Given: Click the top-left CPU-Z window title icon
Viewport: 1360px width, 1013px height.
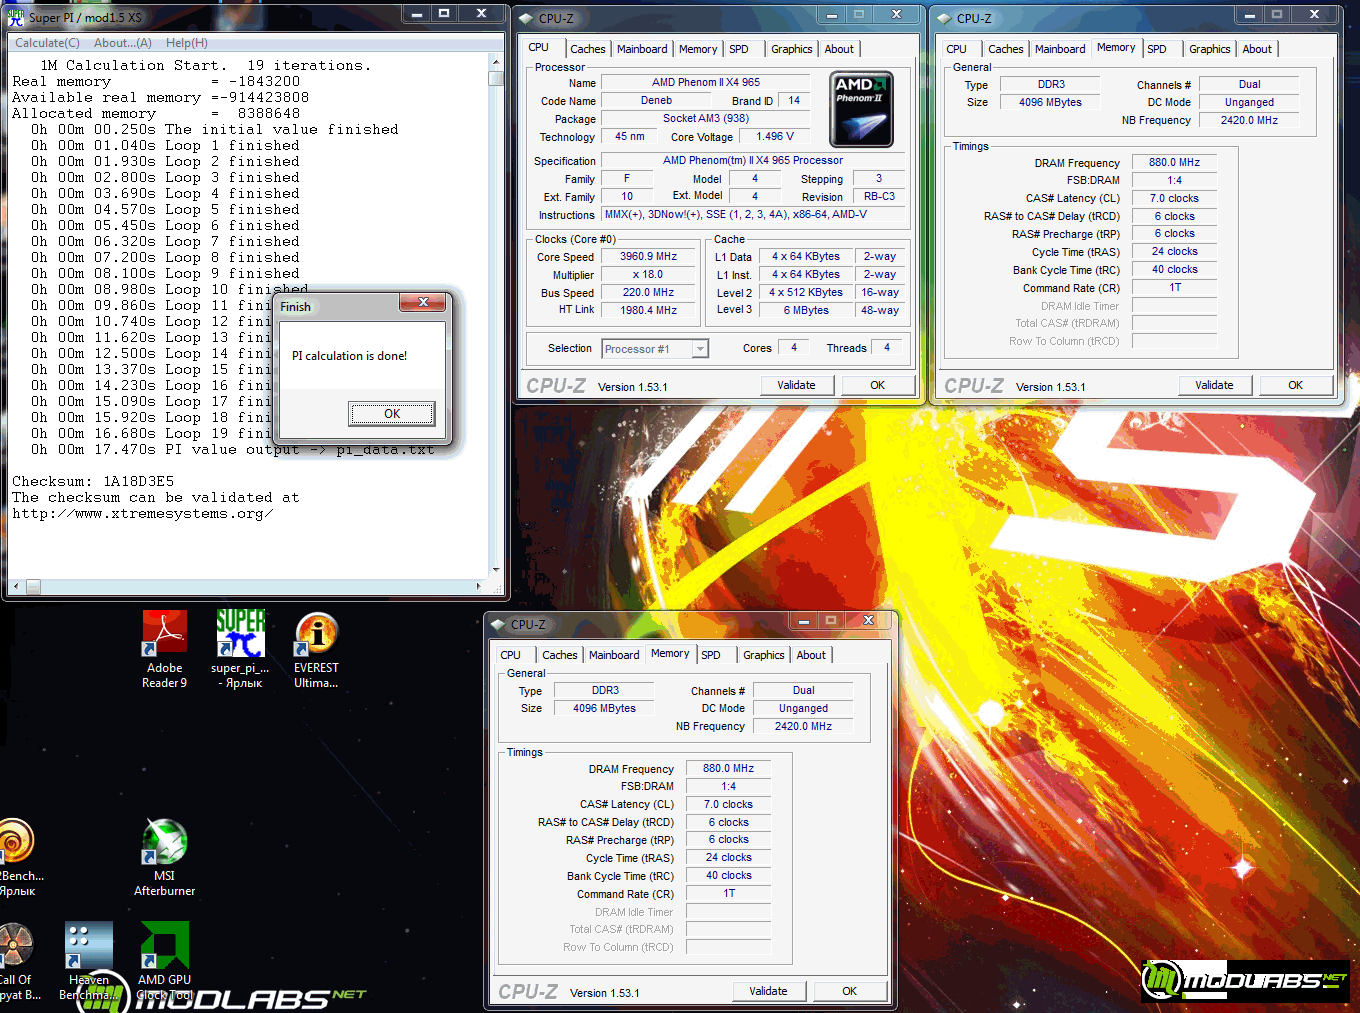Looking at the screenshot, I should [x=527, y=18].
